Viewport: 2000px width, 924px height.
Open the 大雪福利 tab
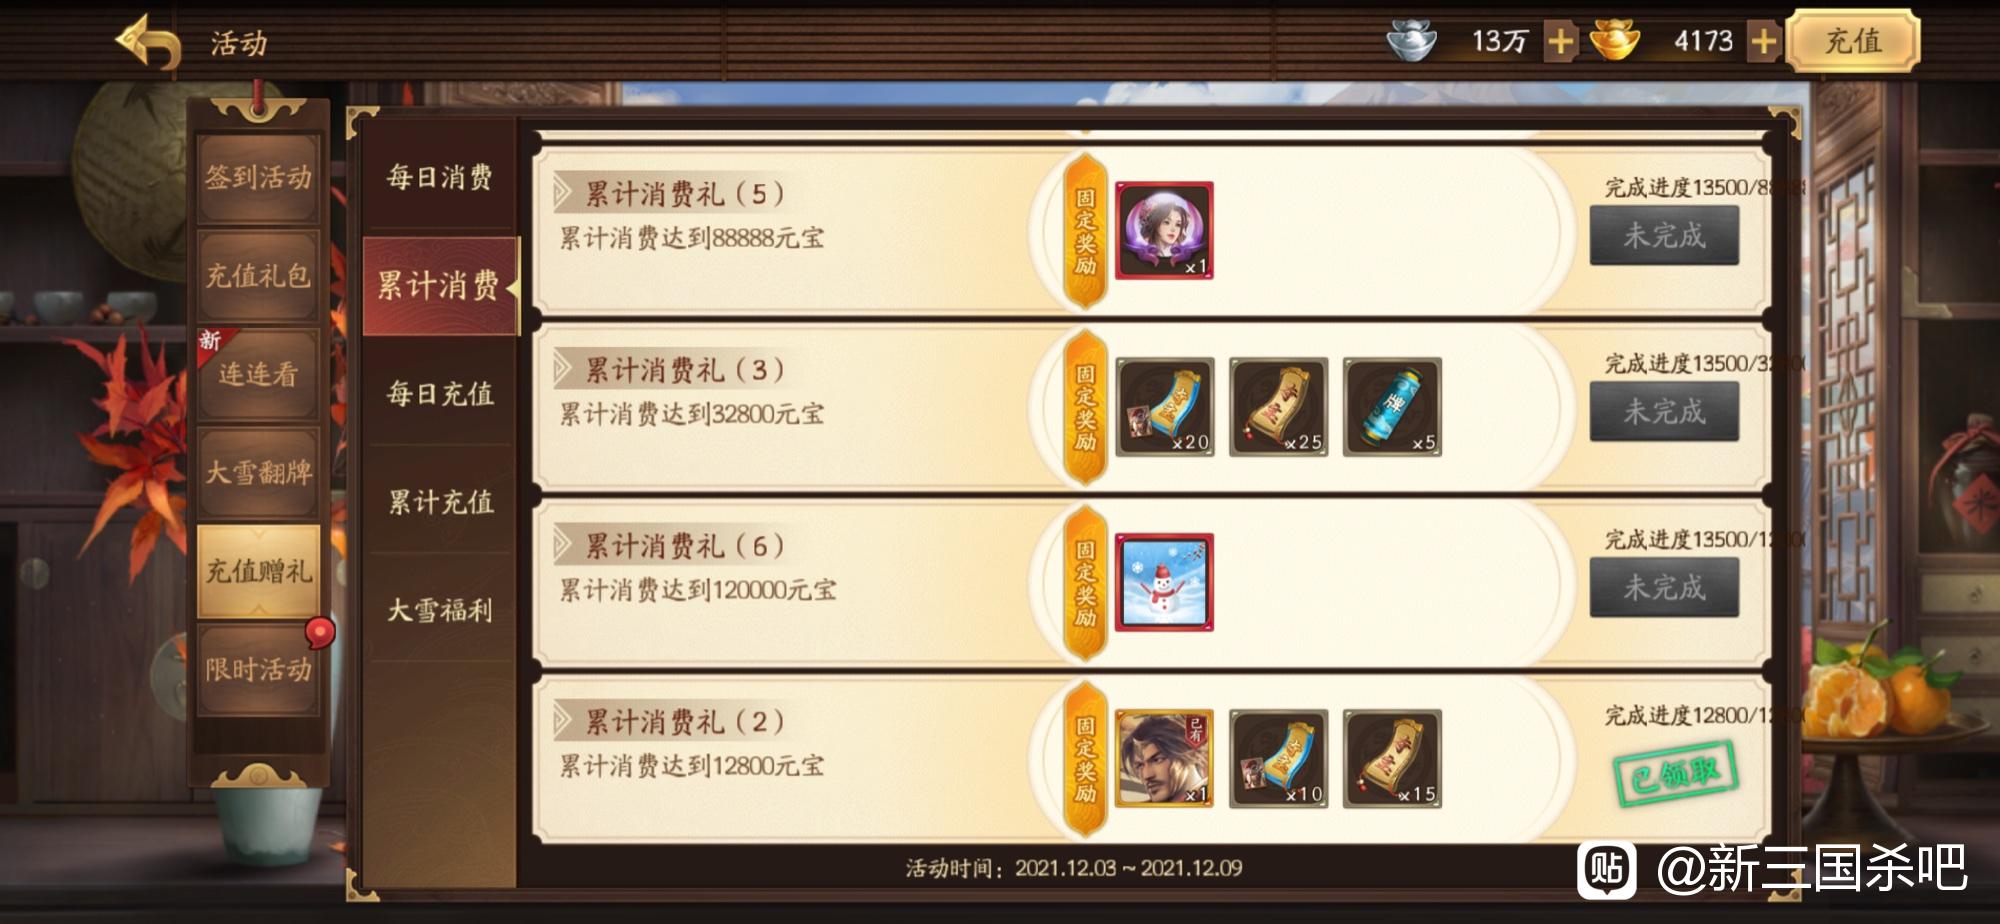(x=440, y=610)
